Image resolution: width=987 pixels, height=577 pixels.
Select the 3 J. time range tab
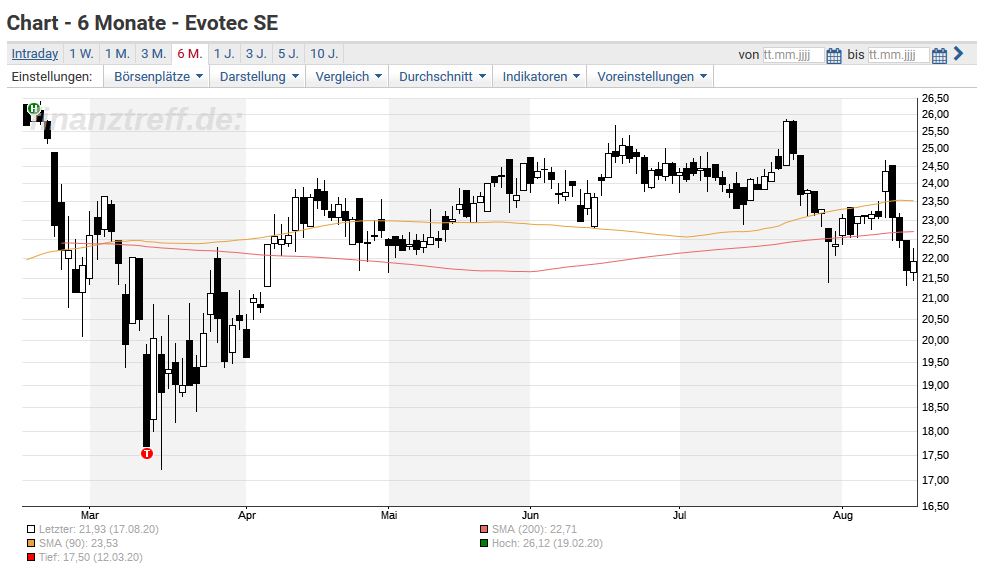click(x=256, y=53)
